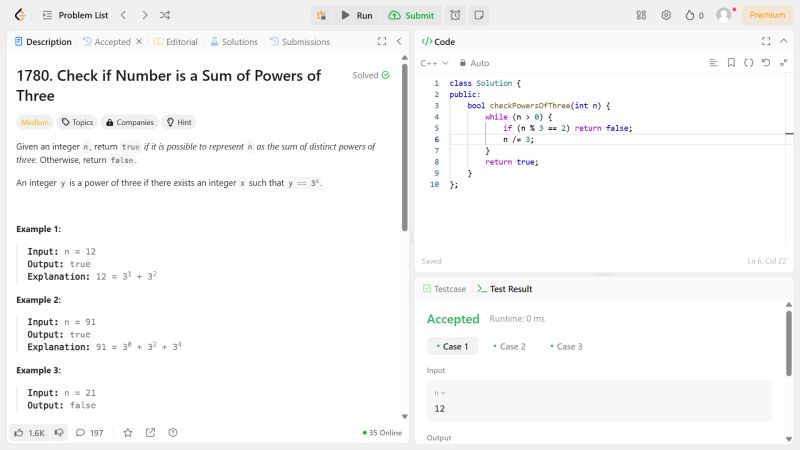Open settings gear icon

(666, 15)
